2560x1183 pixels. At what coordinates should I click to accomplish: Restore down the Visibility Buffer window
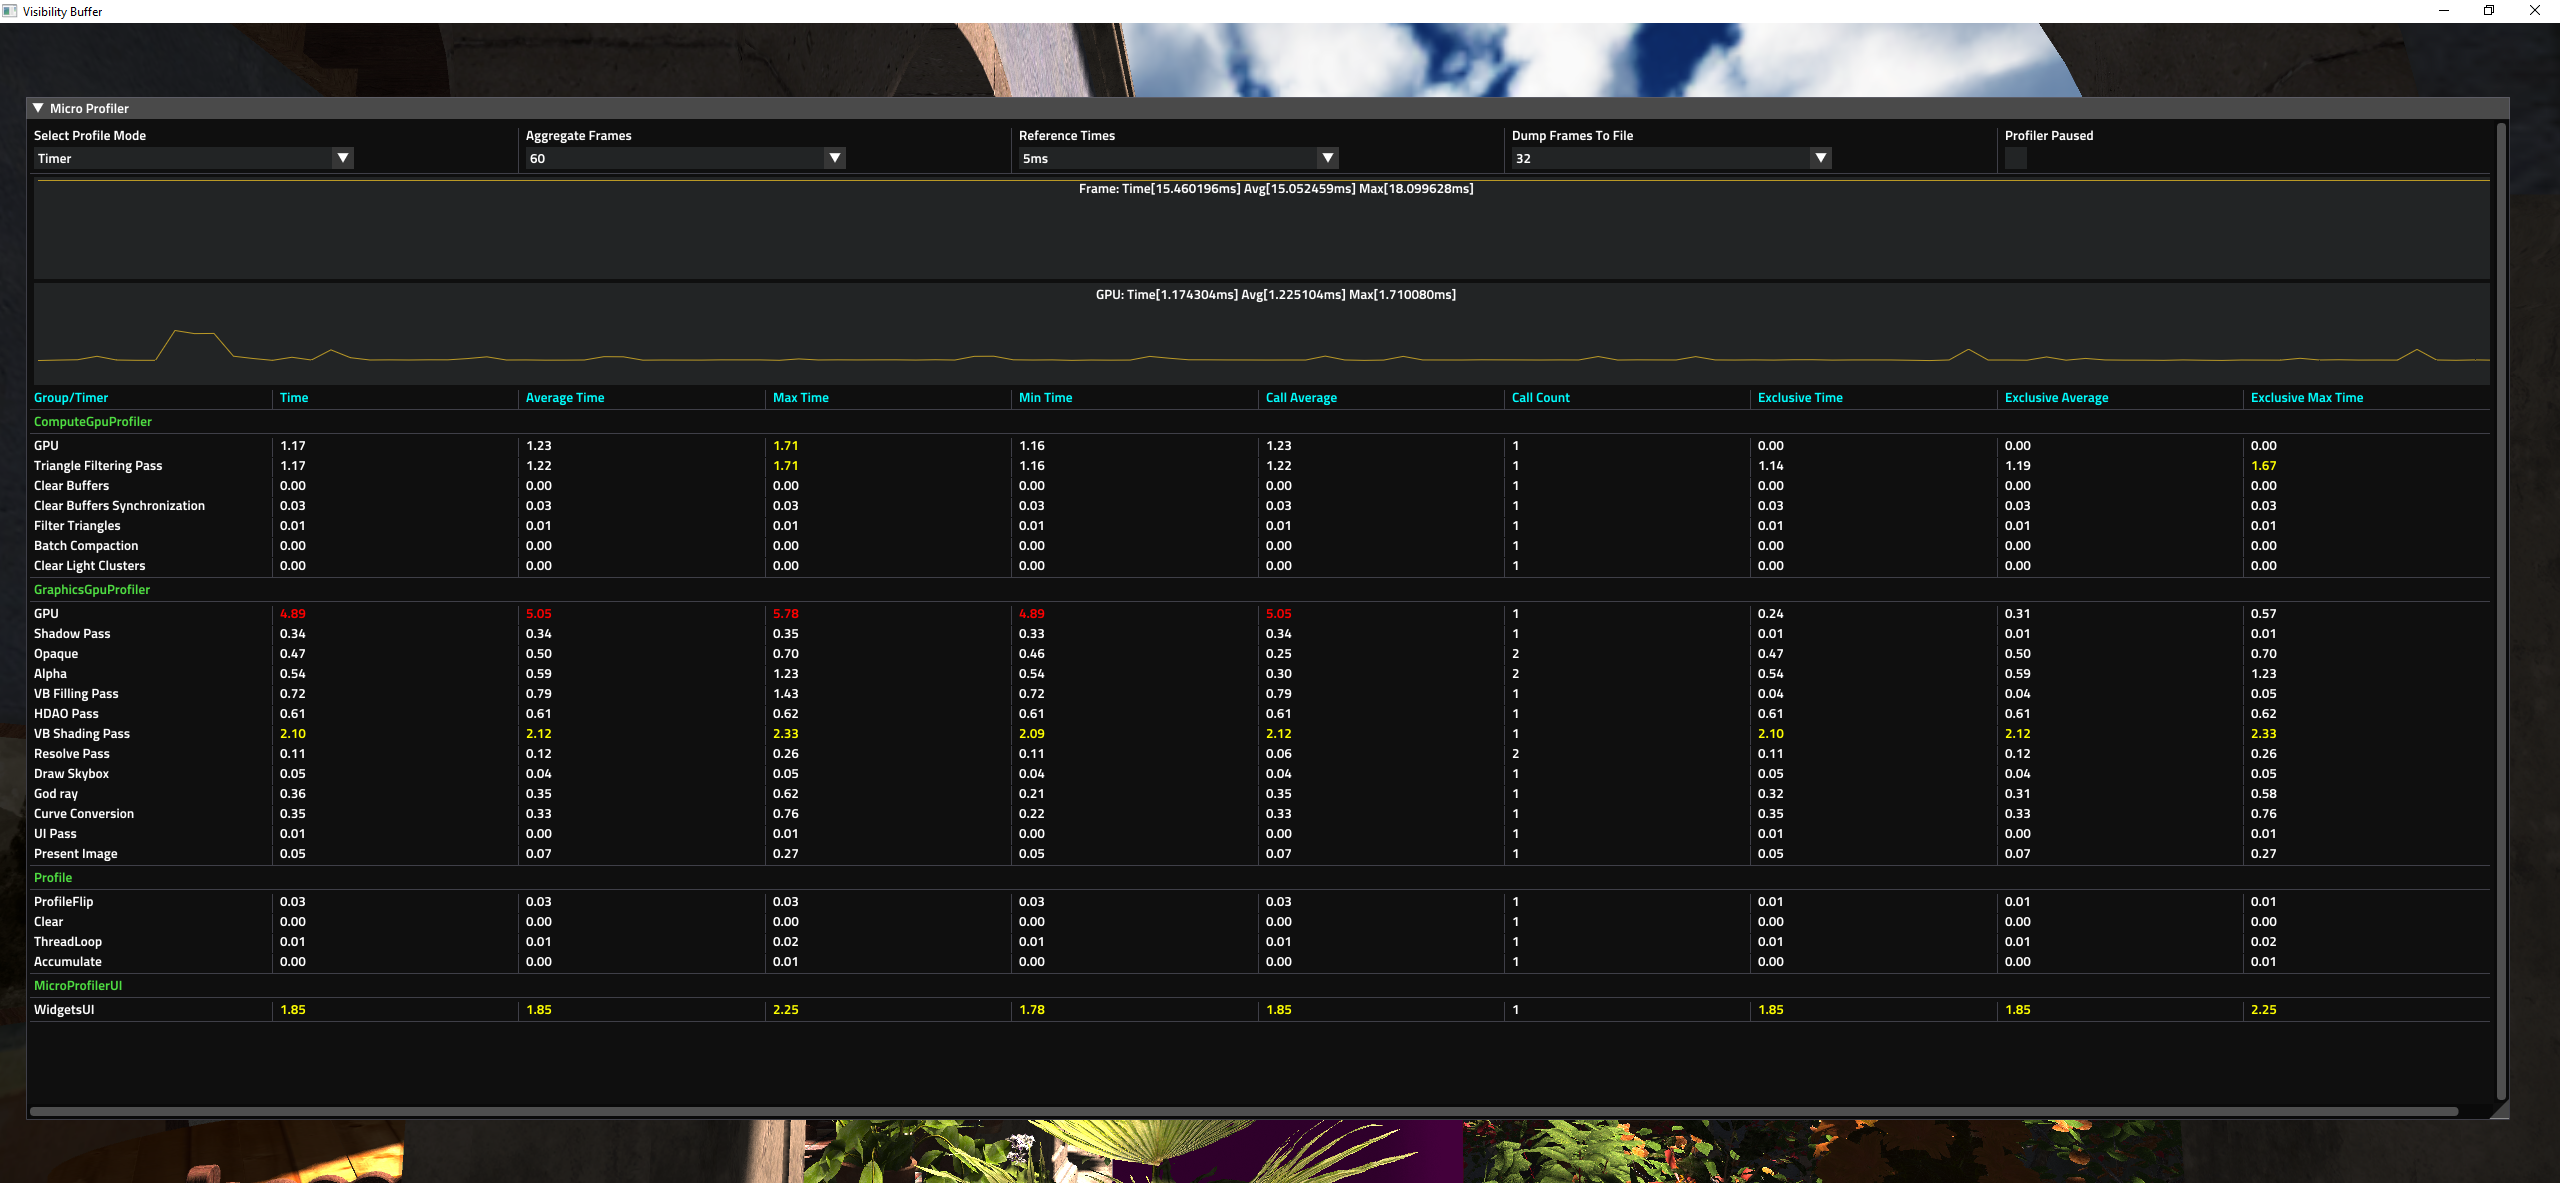point(2489,11)
